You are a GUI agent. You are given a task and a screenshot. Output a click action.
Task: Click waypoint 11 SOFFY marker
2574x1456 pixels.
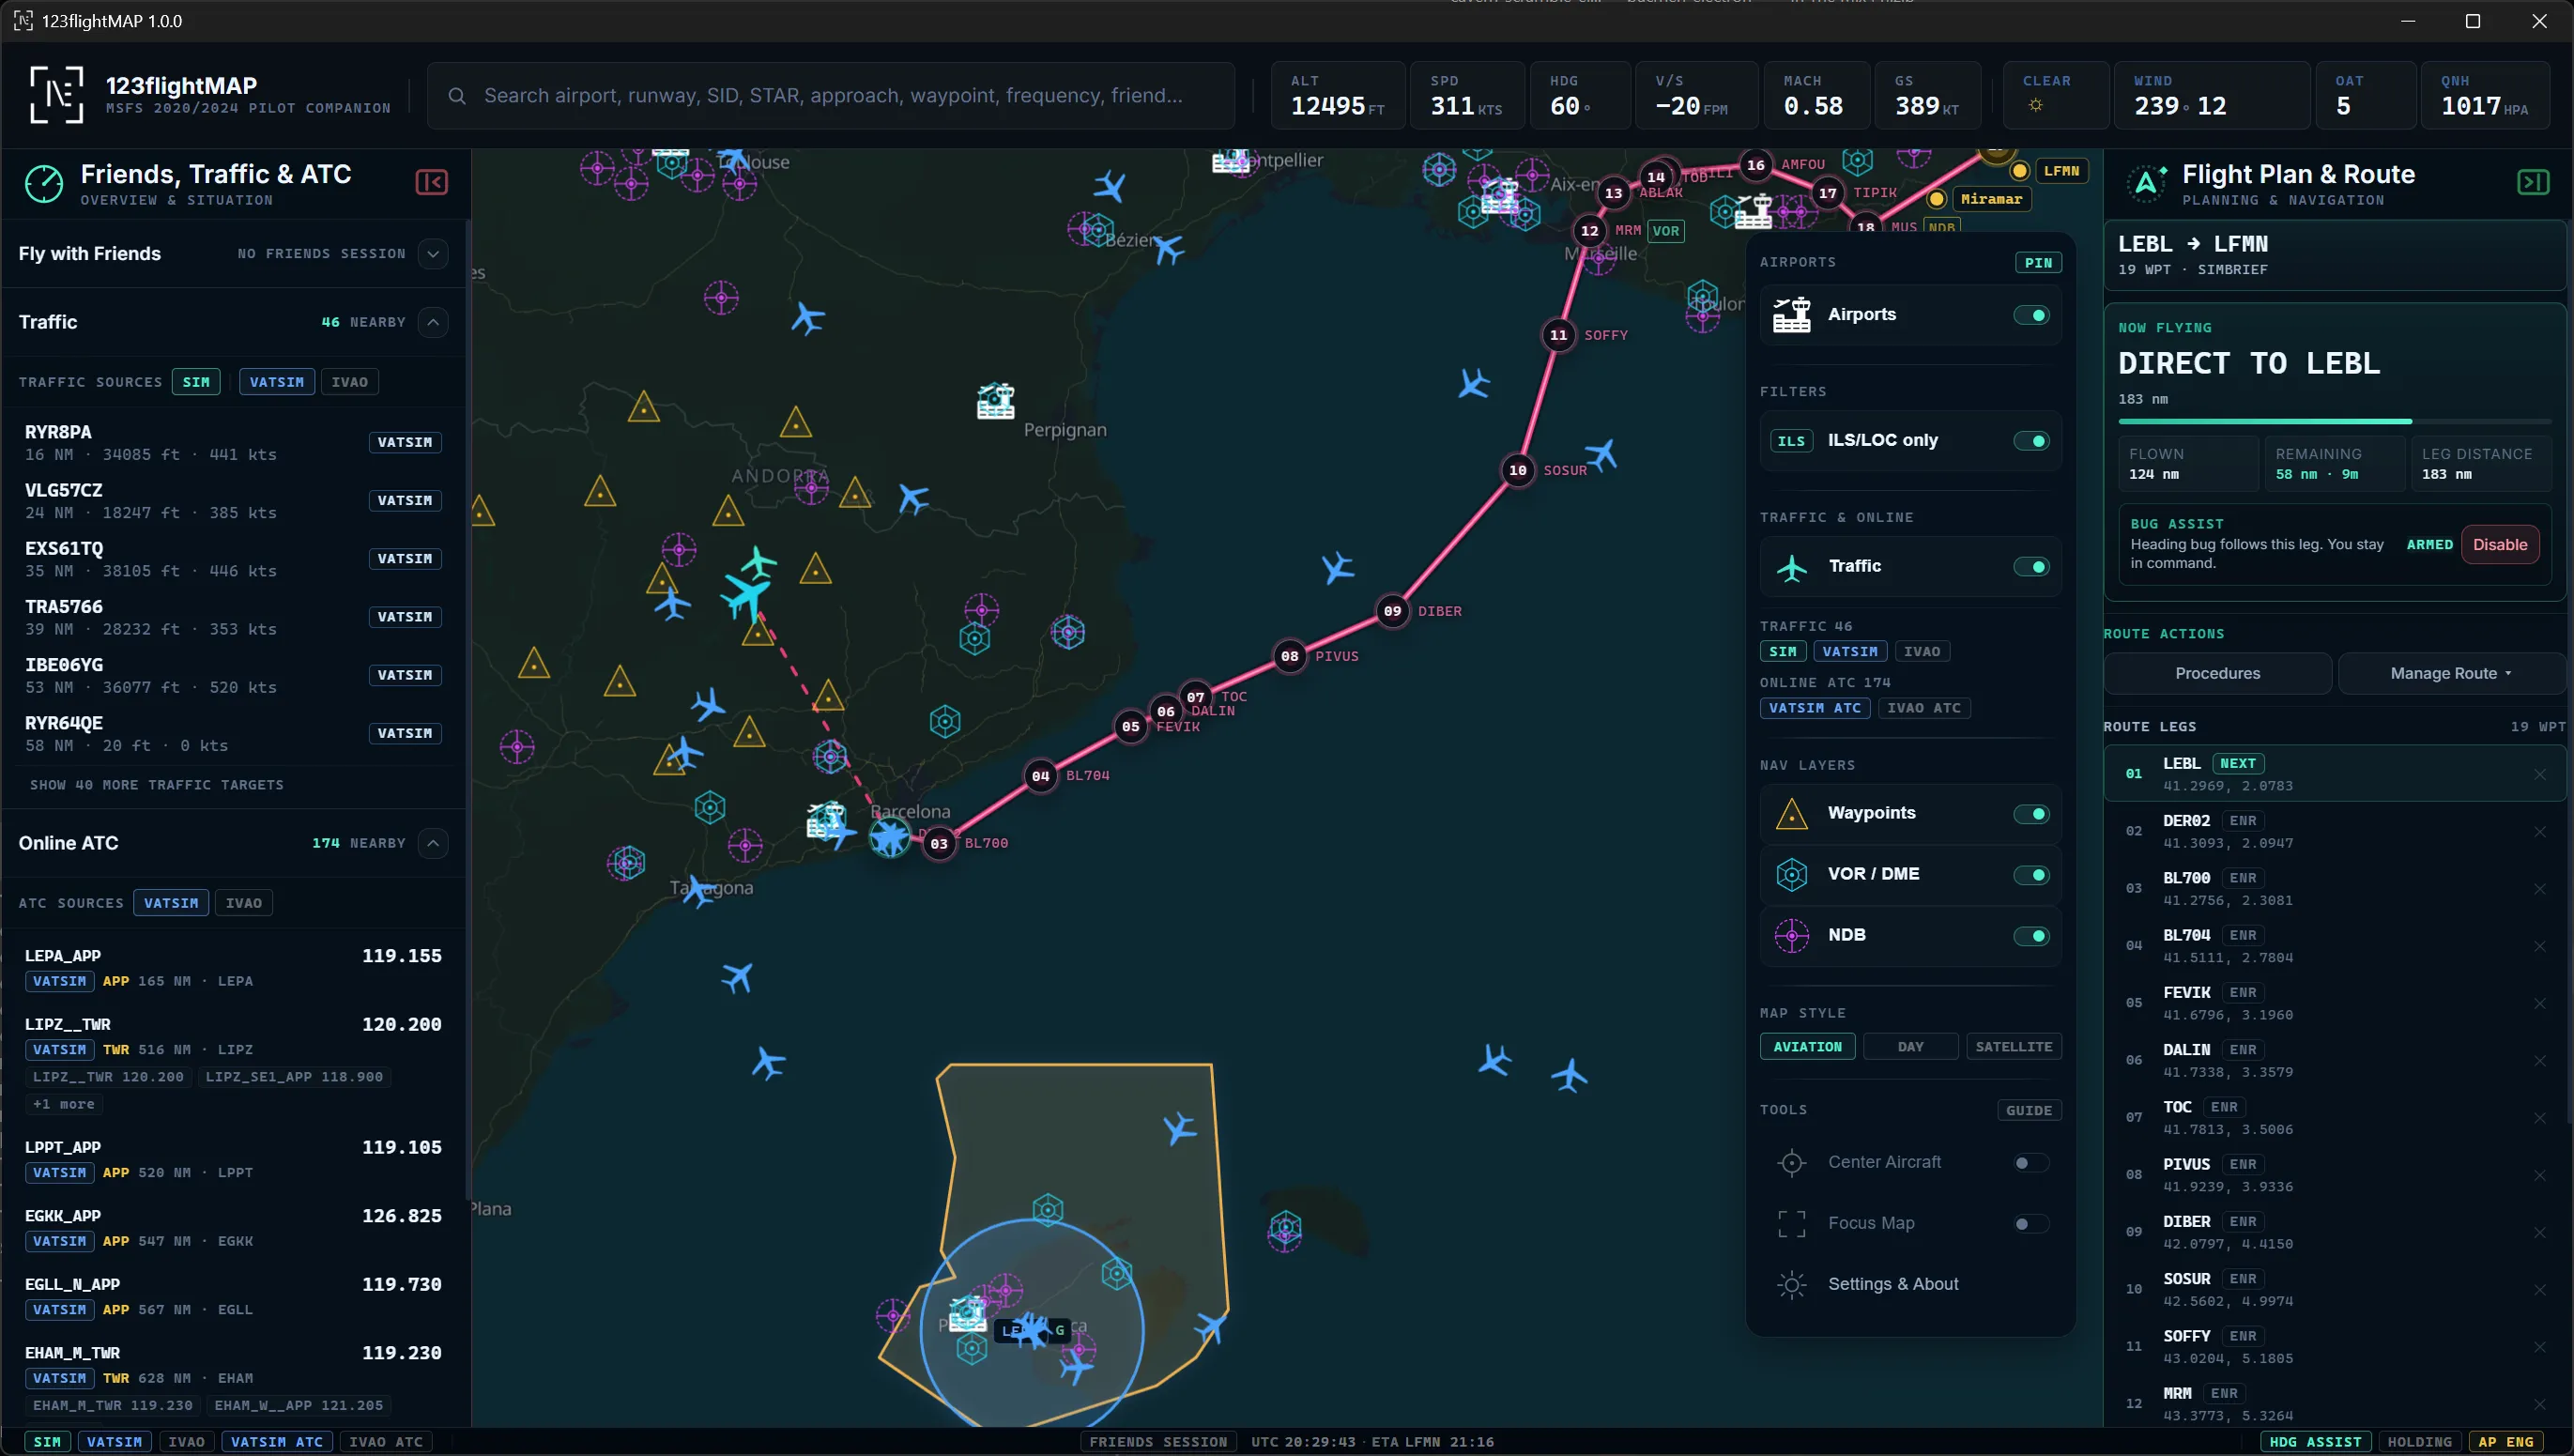click(x=1558, y=335)
